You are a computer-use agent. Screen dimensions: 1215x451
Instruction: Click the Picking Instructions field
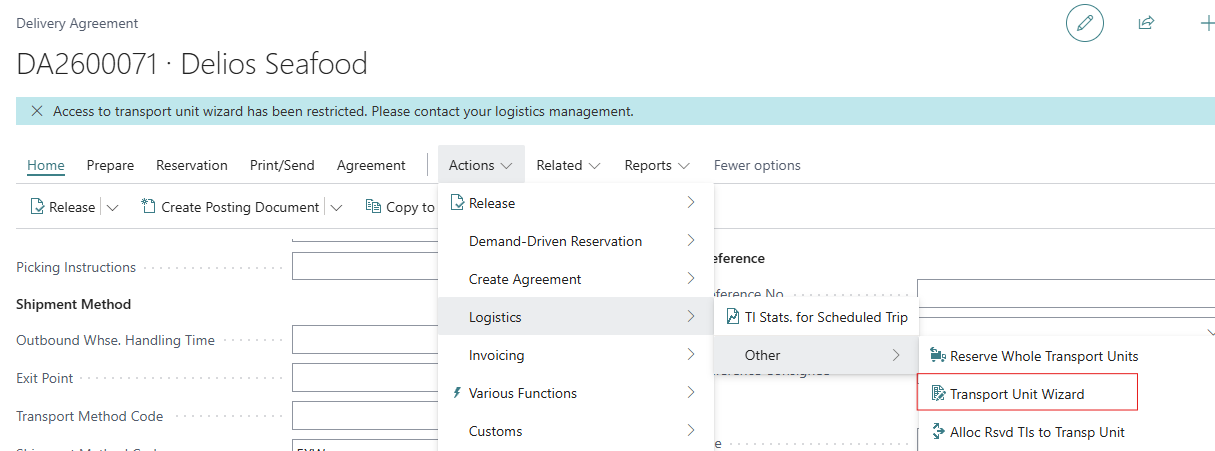coord(365,267)
